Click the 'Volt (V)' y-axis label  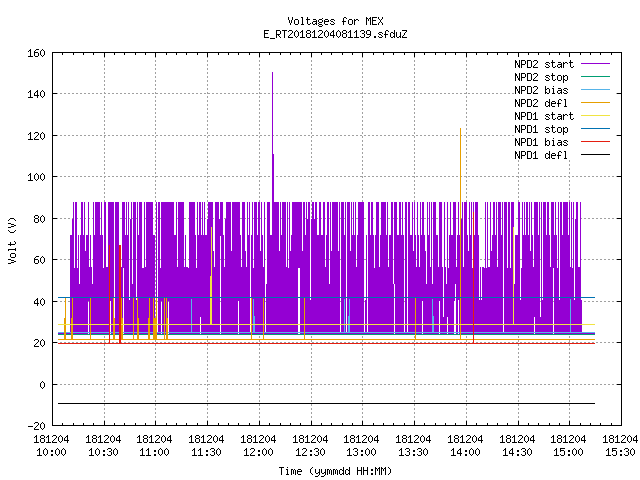click(x=12, y=240)
